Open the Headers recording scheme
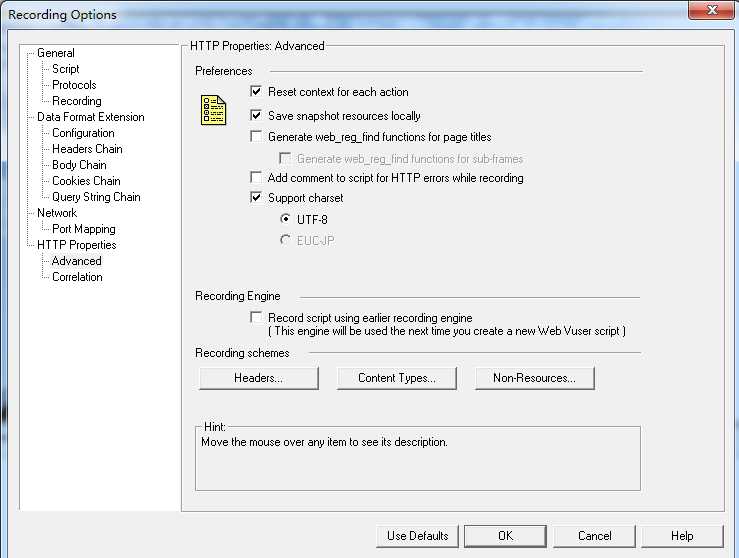 coord(259,378)
